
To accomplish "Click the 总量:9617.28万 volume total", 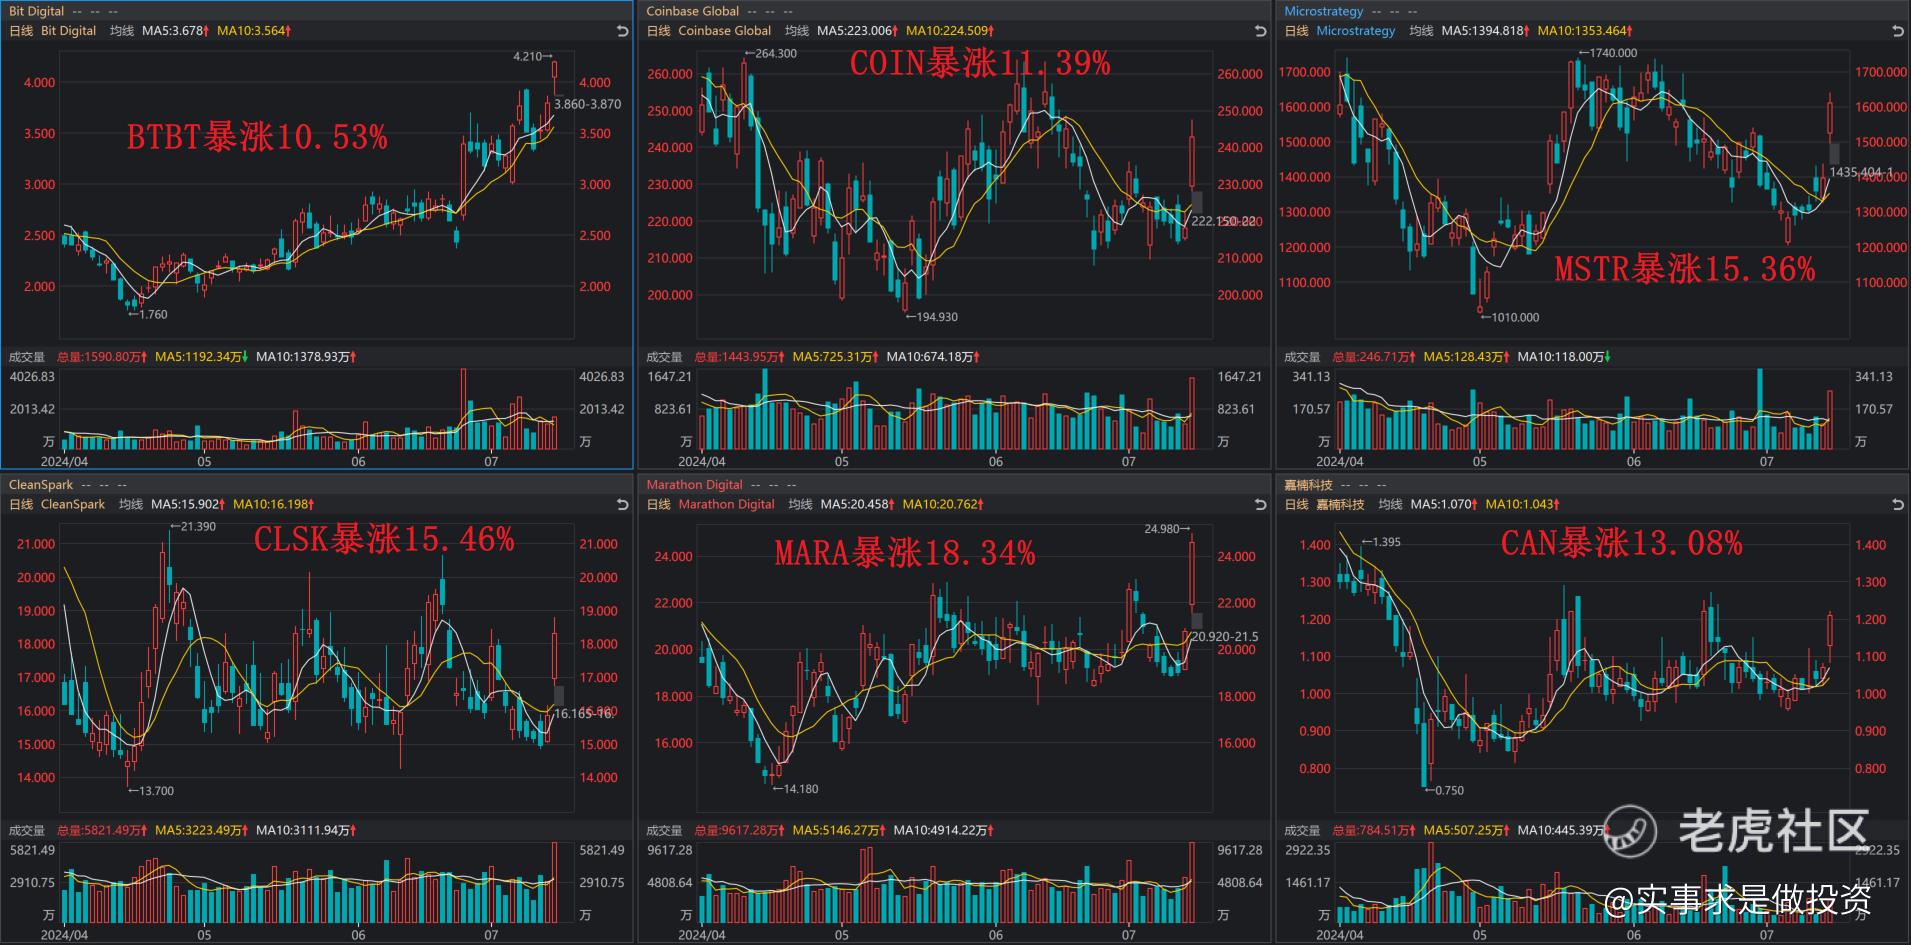I will 741,831.
